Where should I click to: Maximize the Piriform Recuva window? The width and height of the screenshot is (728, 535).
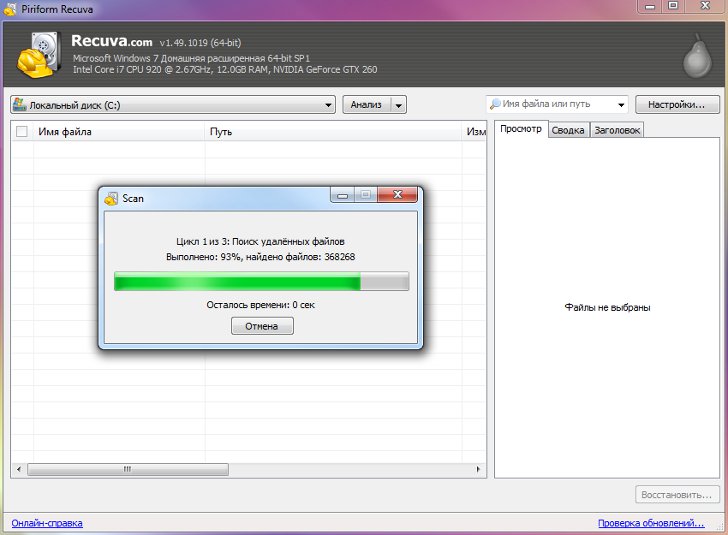click(x=673, y=6)
